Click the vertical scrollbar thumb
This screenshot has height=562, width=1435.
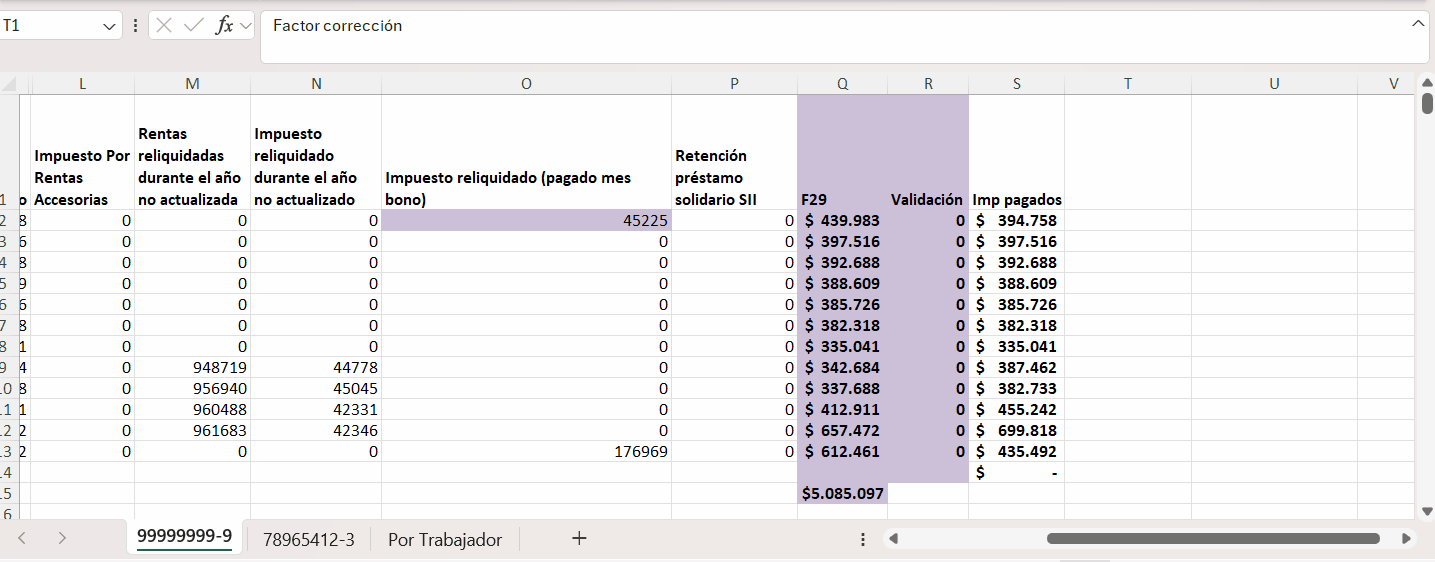1427,103
